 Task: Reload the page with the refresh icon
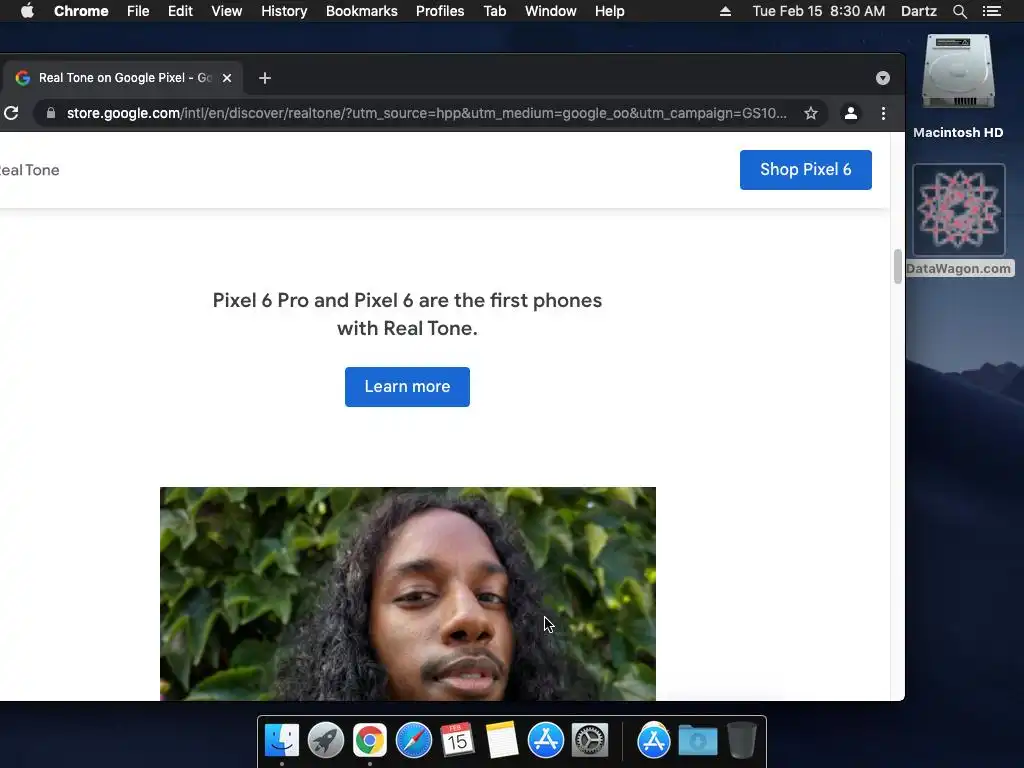coord(11,113)
